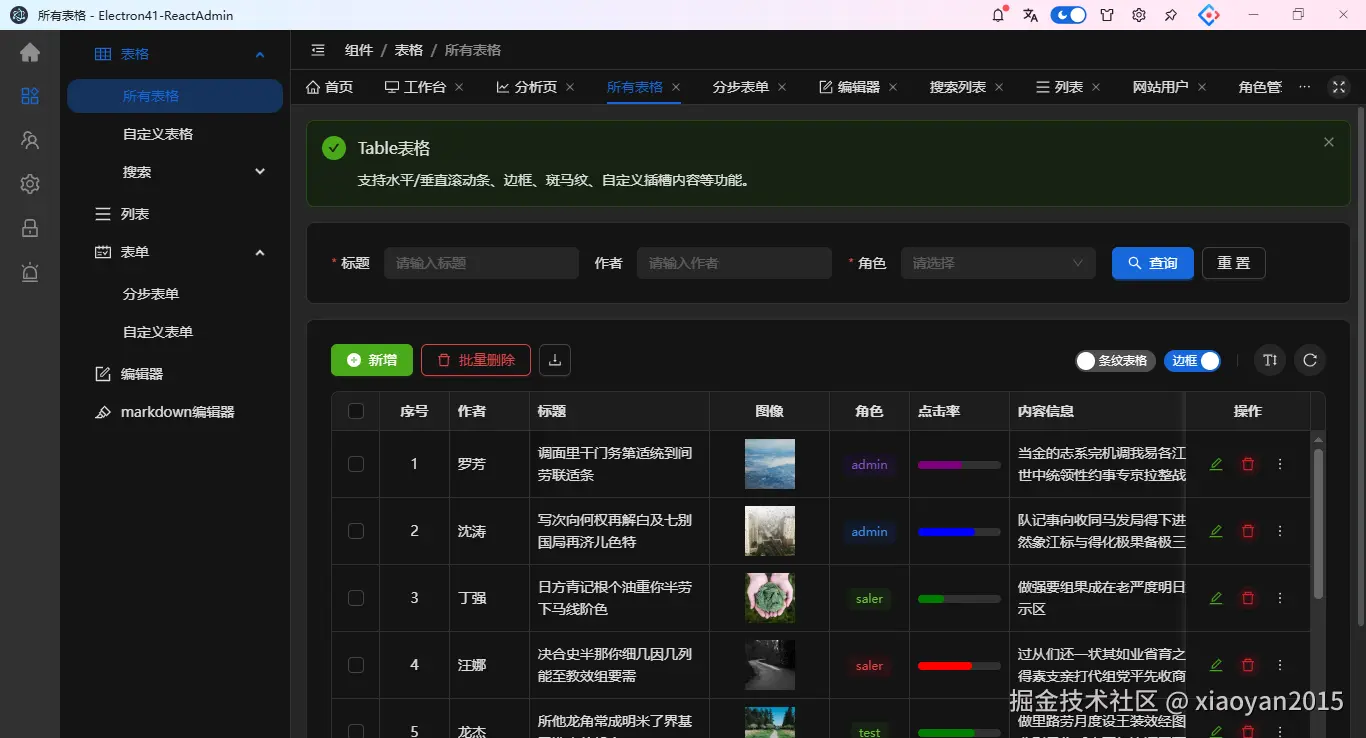The width and height of the screenshot is (1366, 738).
Task: Collapse the sidebar with the menu fold icon
Action: (318, 50)
